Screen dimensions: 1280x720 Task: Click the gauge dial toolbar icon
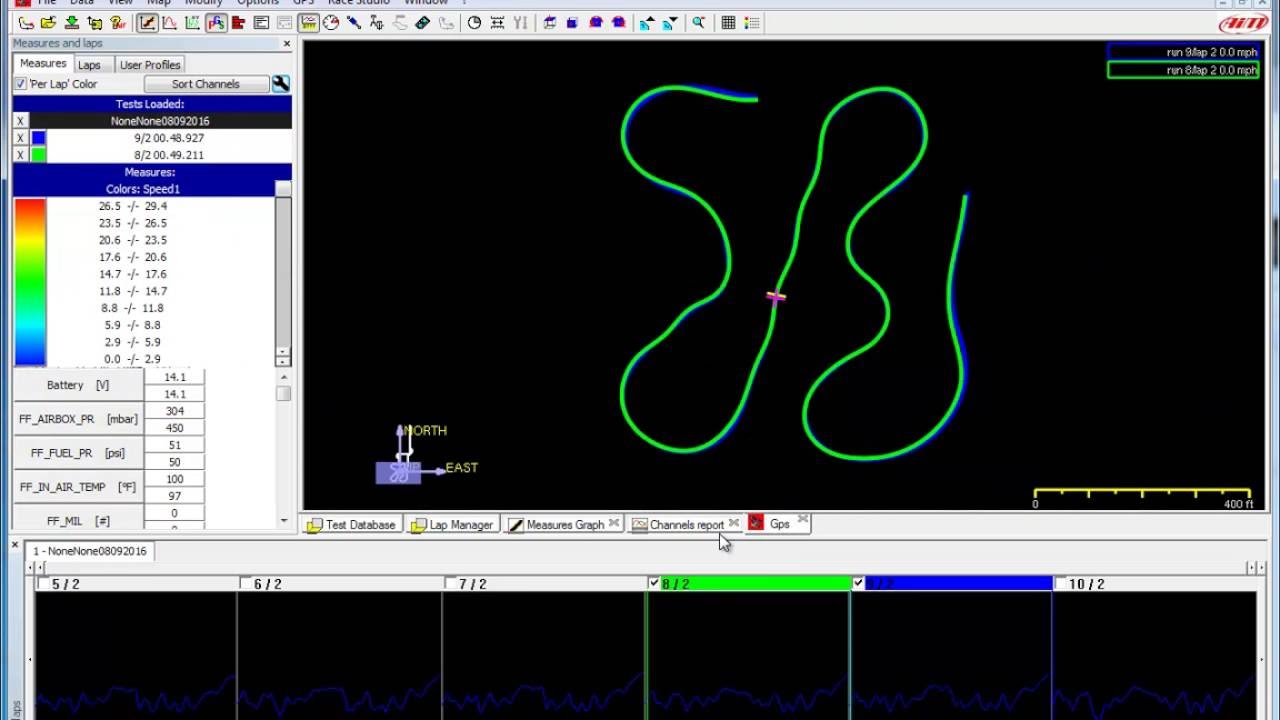[x=331, y=22]
